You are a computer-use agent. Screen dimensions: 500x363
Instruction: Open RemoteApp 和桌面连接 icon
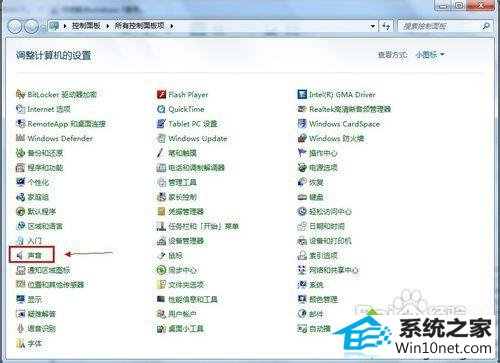pyautogui.click(x=21, y=124)
